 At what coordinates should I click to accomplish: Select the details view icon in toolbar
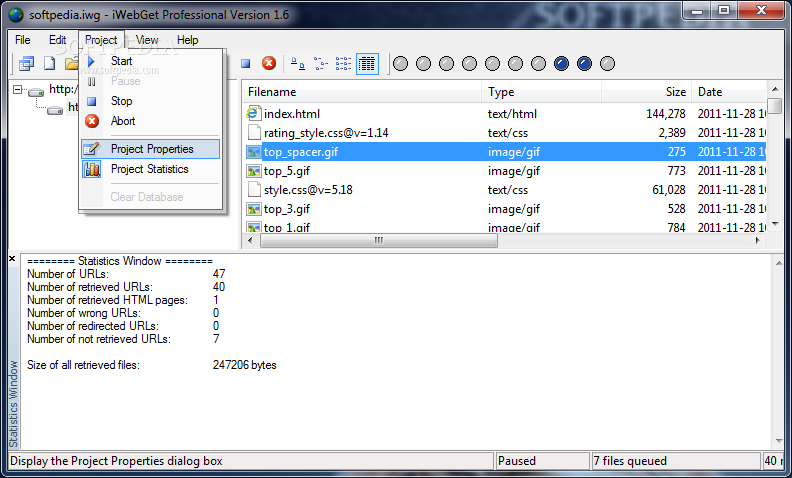(x=367, y=64)
